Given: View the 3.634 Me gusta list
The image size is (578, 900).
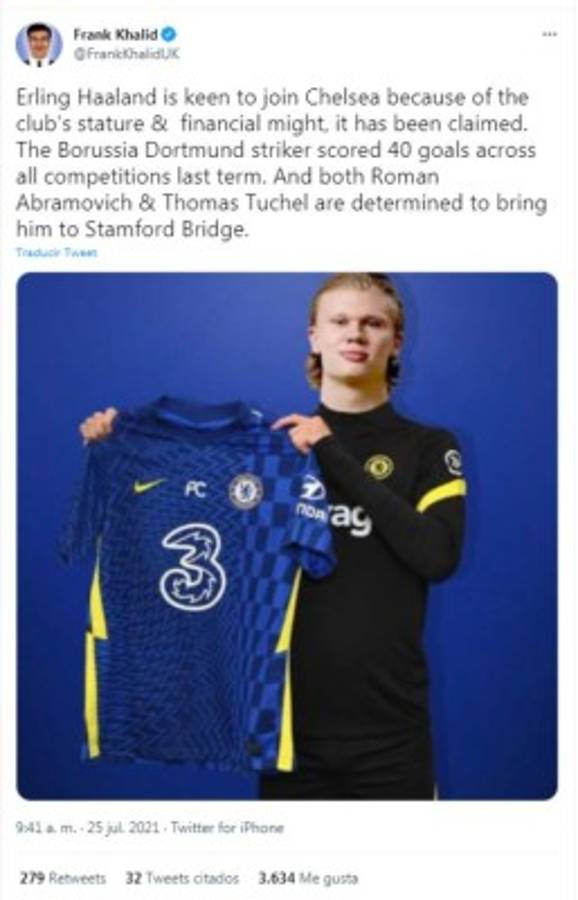Looking at the screenshot, I should [x=308, y=878].
